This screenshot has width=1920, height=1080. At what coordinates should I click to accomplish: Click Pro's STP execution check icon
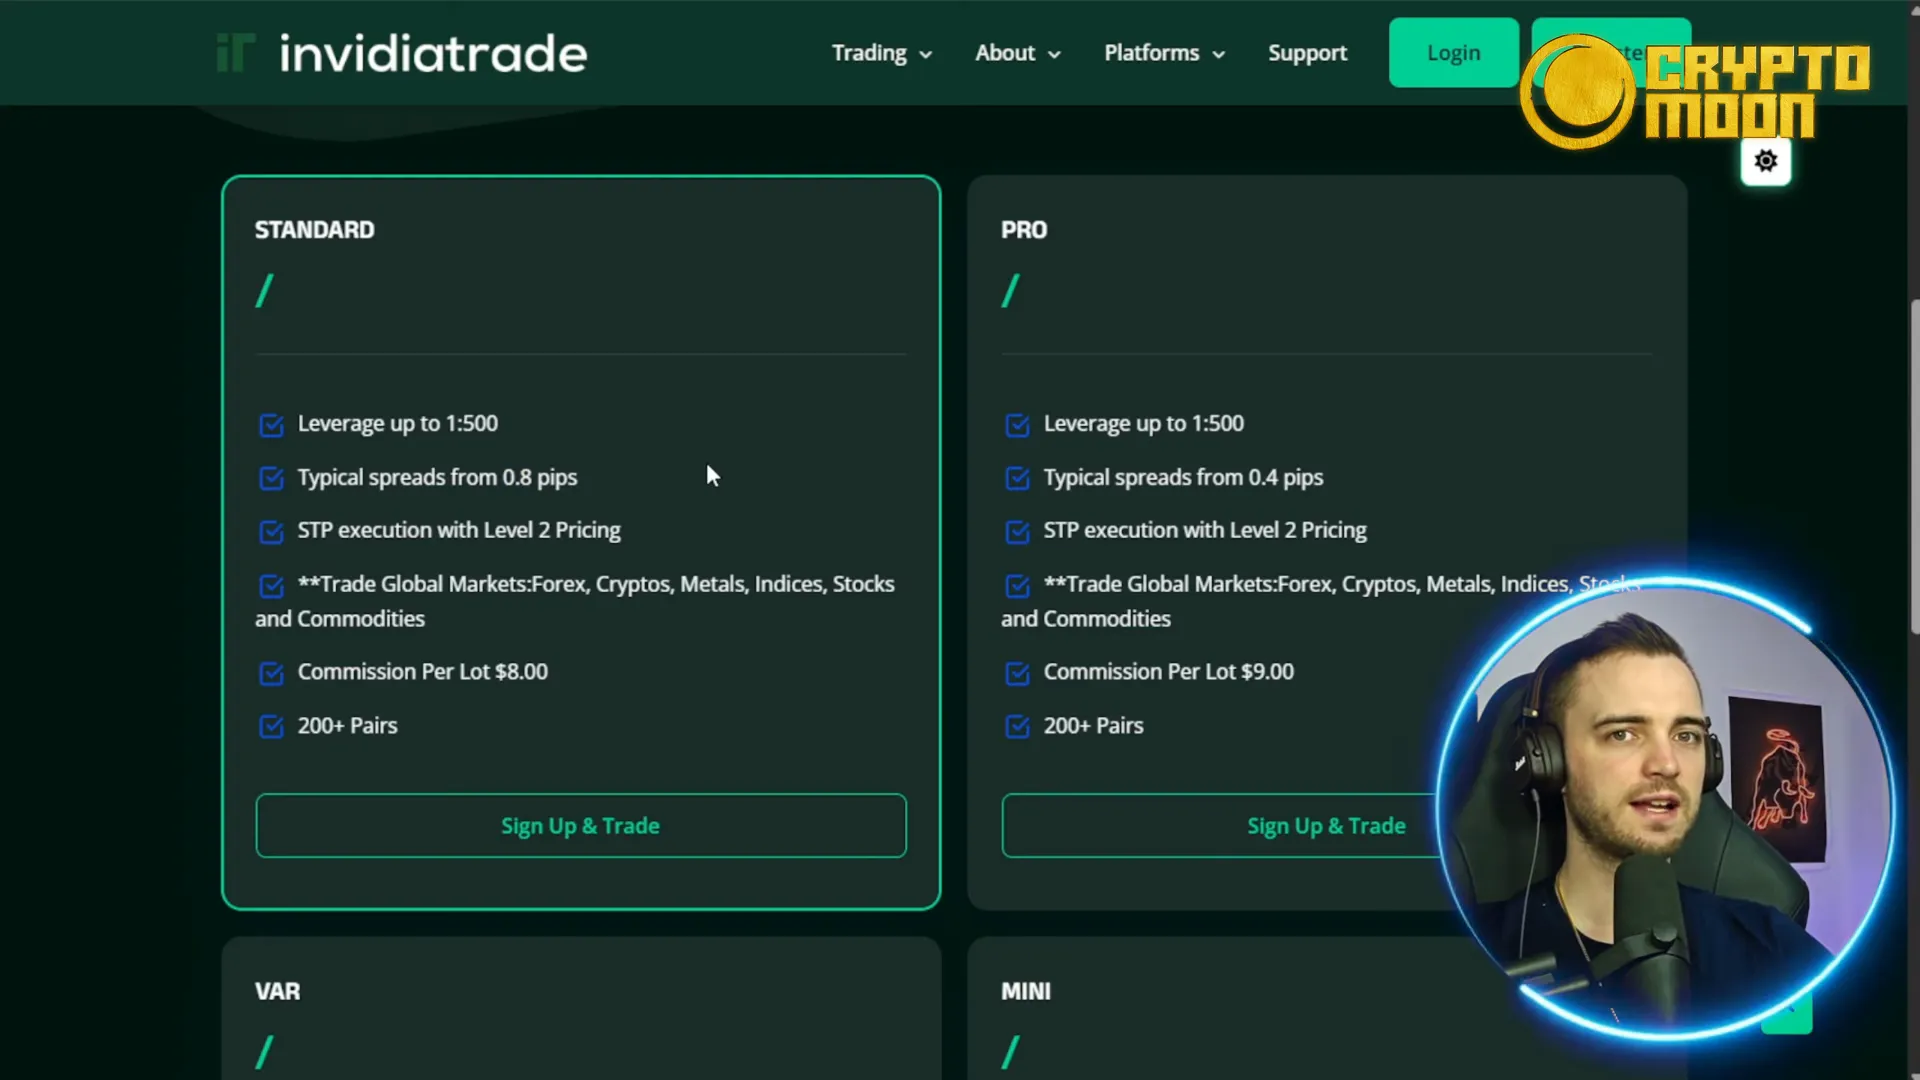pos(1017,531)
